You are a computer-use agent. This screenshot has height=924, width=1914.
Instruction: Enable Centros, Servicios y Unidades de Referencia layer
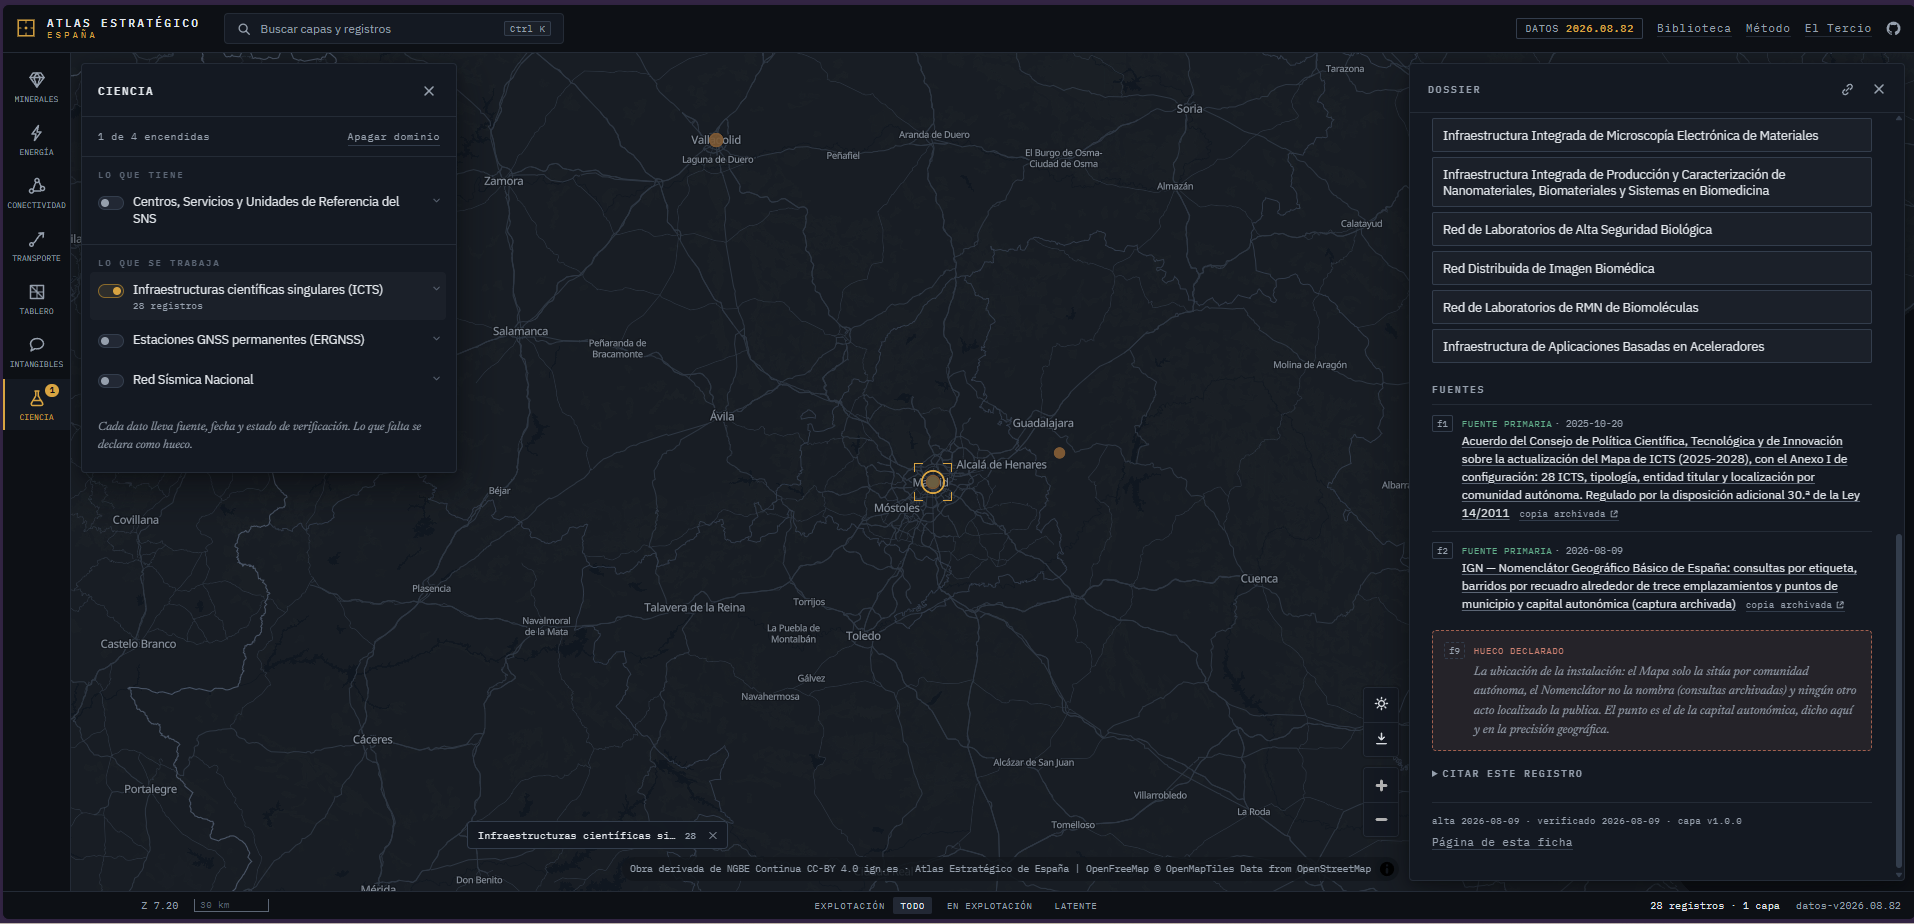111,203
